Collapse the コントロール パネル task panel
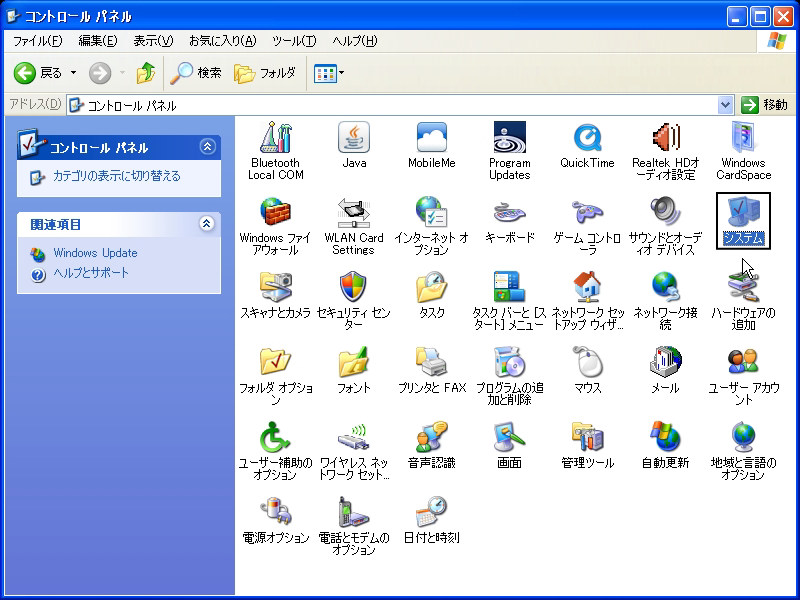 click(x=207, y=147)
